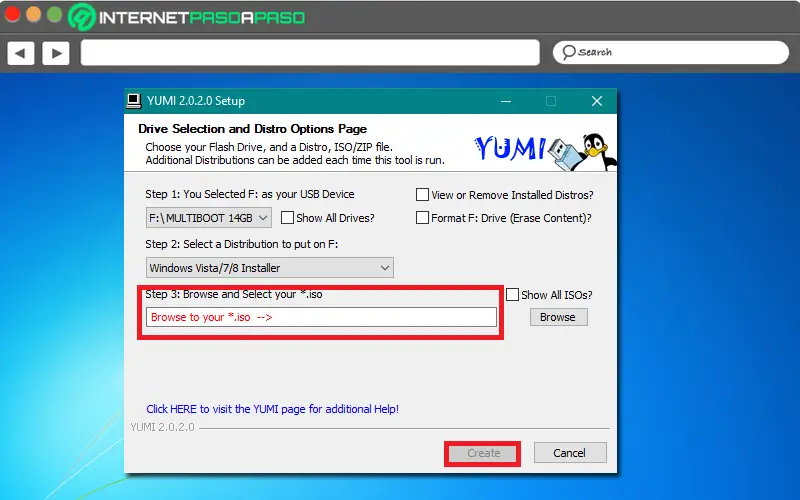Click the Browse to your *.iso field
800x500 pixels.
(x=321, y=317)
